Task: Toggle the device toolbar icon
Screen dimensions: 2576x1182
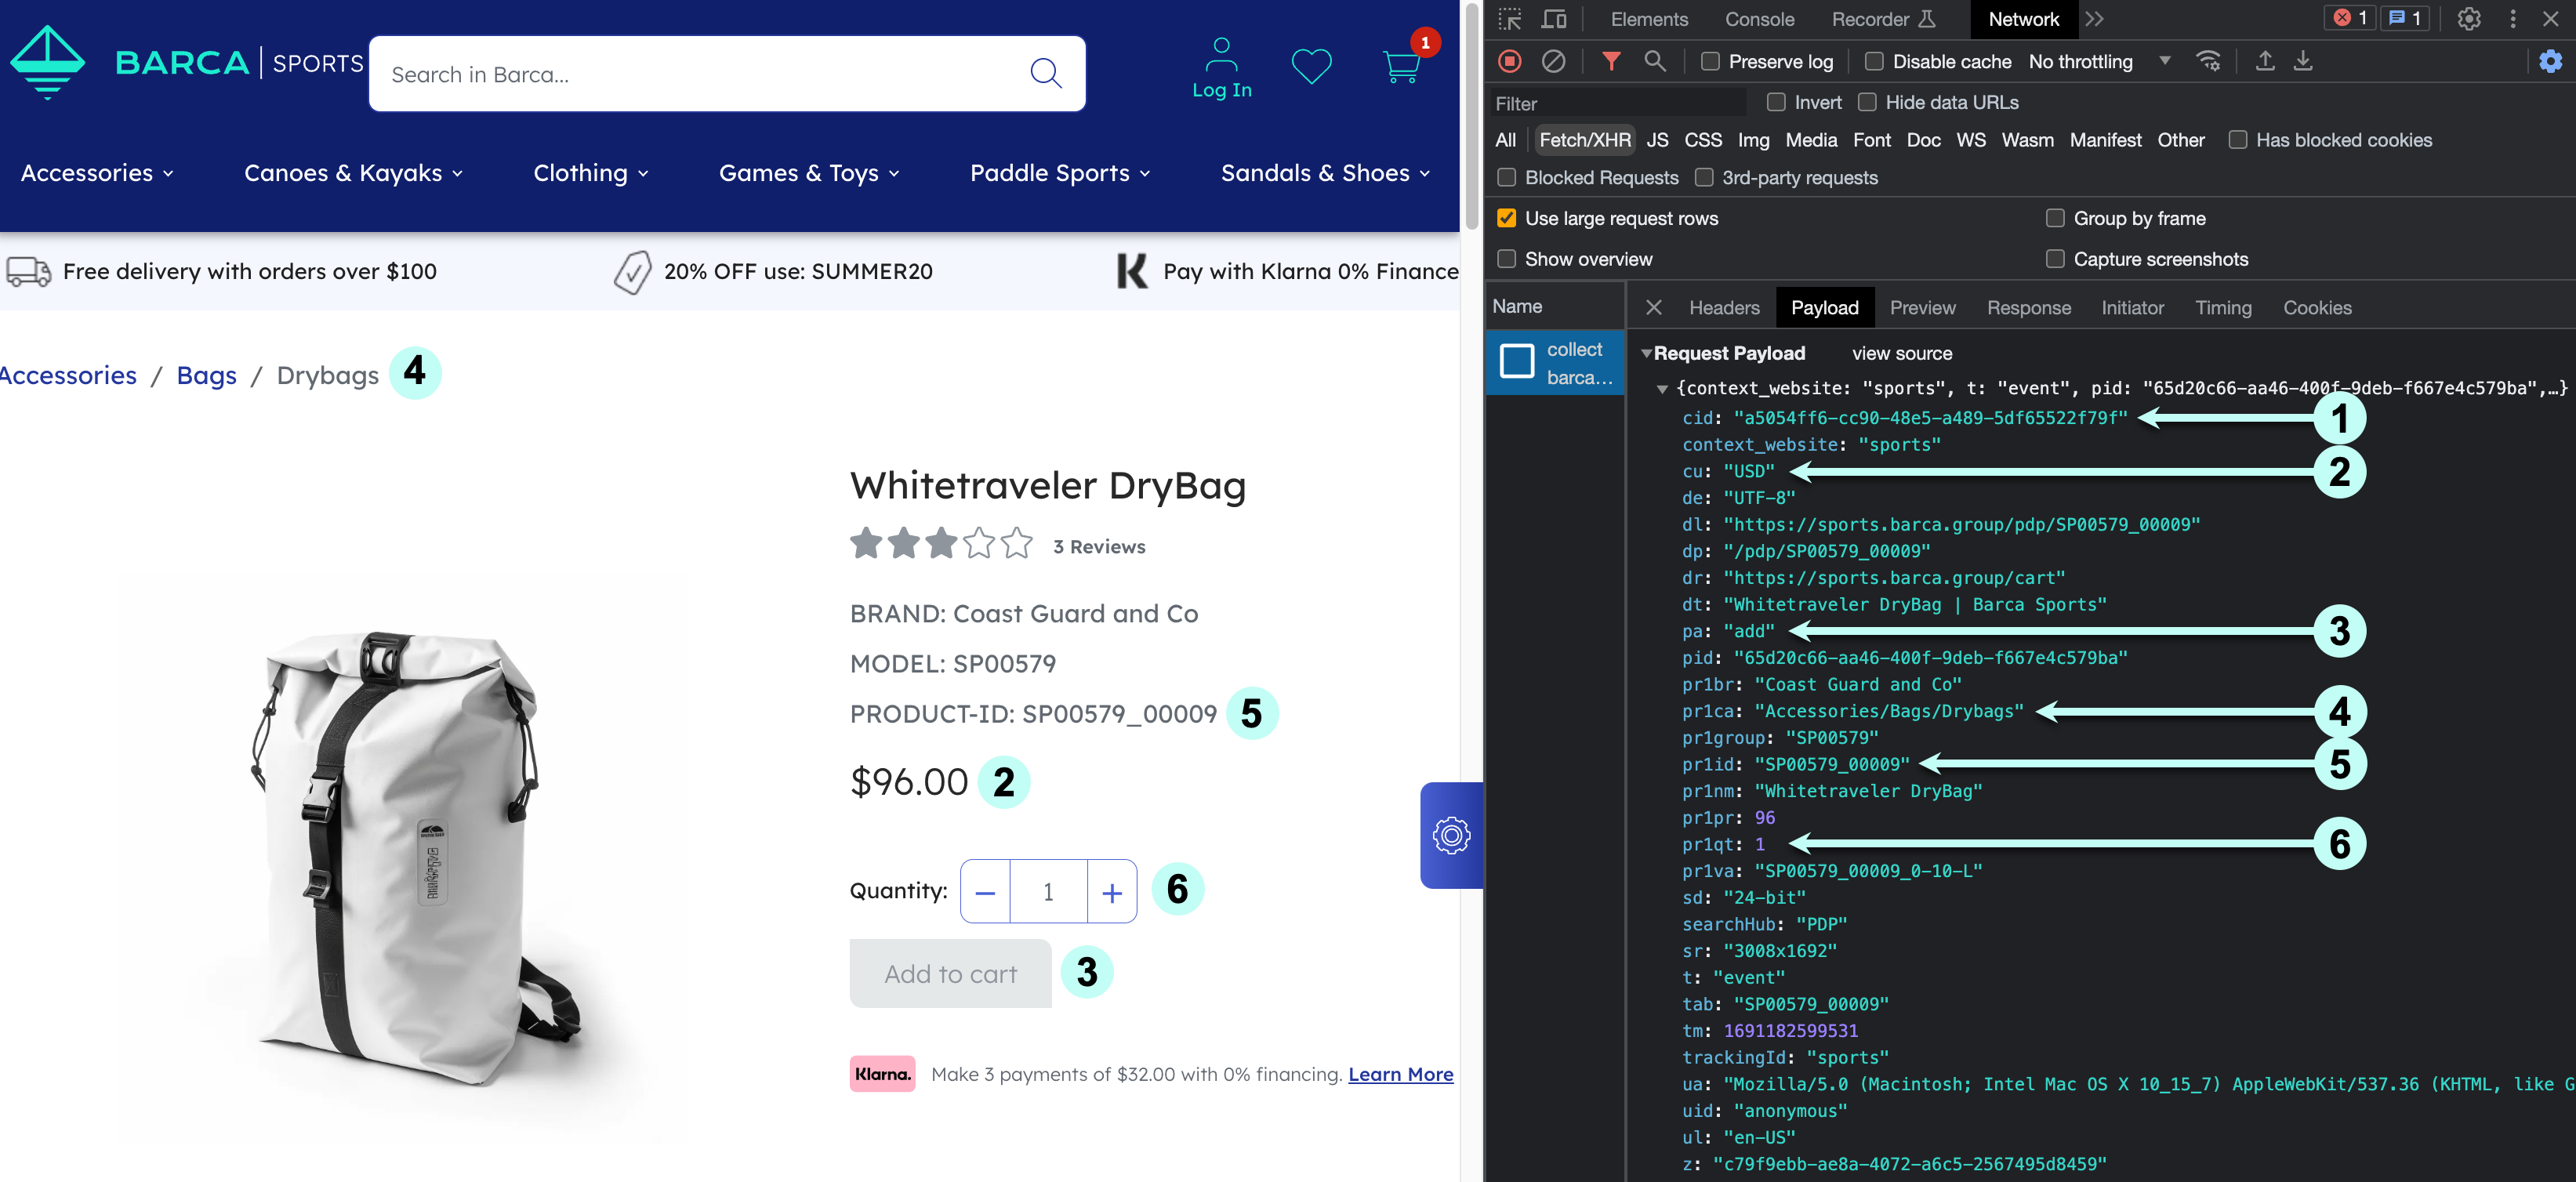Action: point(1554,19)
